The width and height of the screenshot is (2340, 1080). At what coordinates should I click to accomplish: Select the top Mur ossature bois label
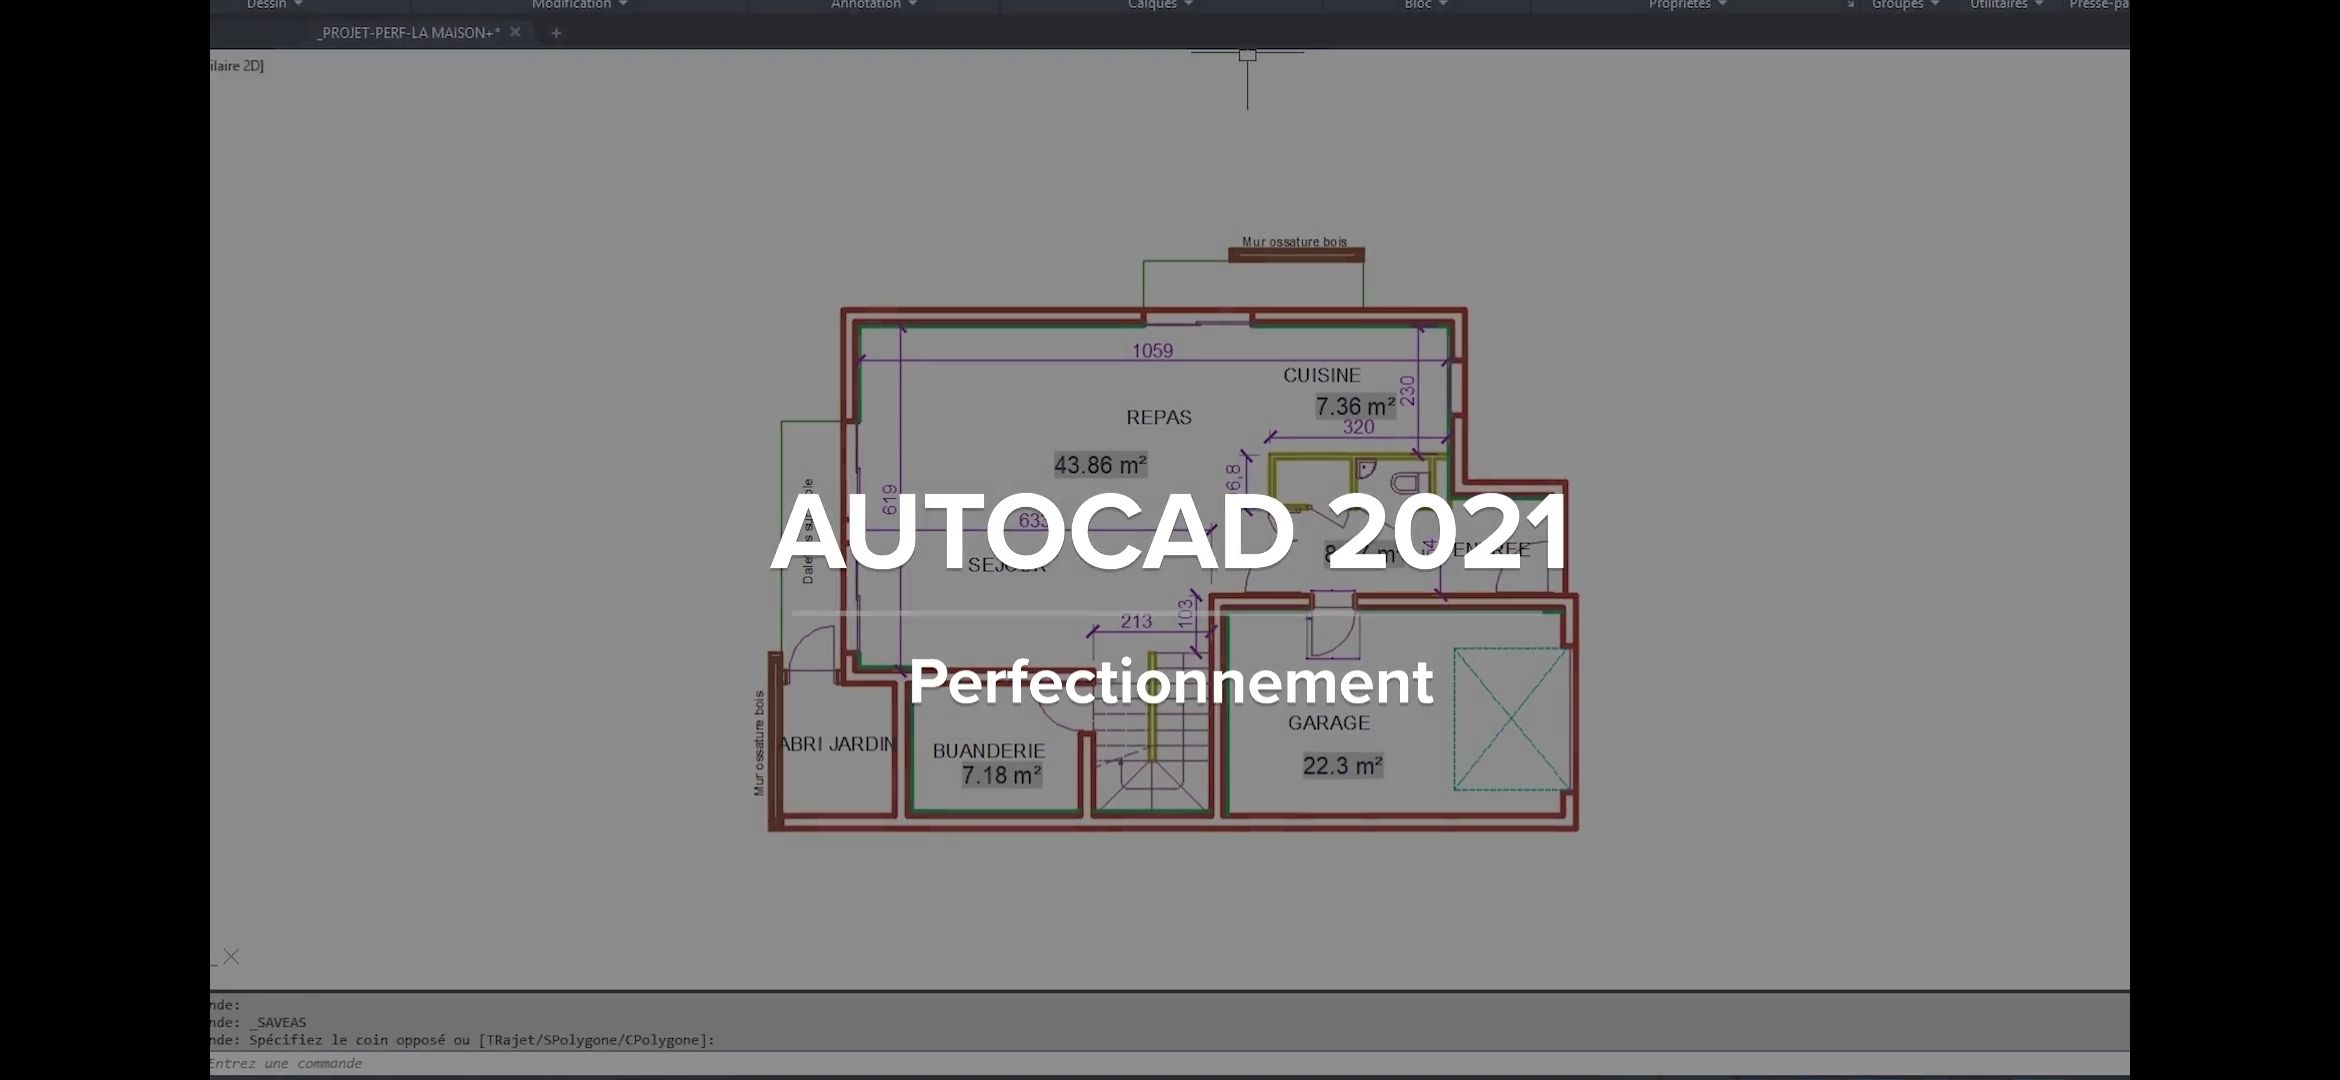[x=1294, y=241]
